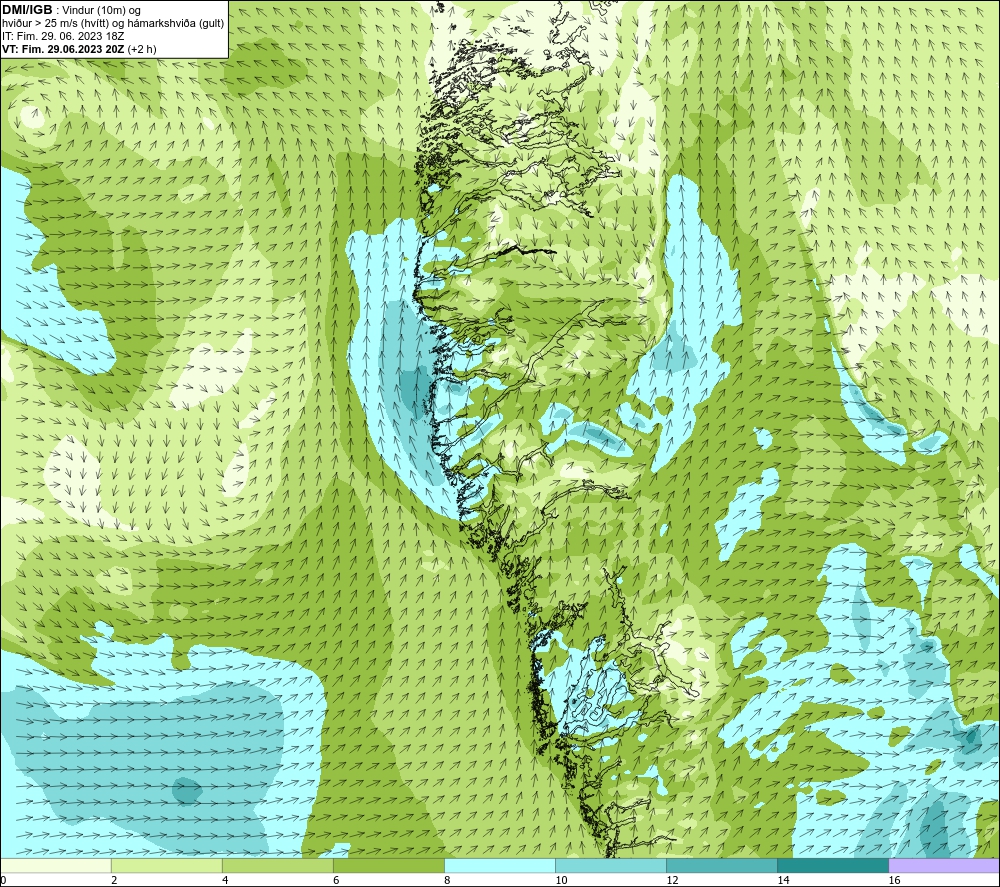Screen dimensions: 1000x887
Task: Click the colorbar label '8'
Action: [447, 881]
